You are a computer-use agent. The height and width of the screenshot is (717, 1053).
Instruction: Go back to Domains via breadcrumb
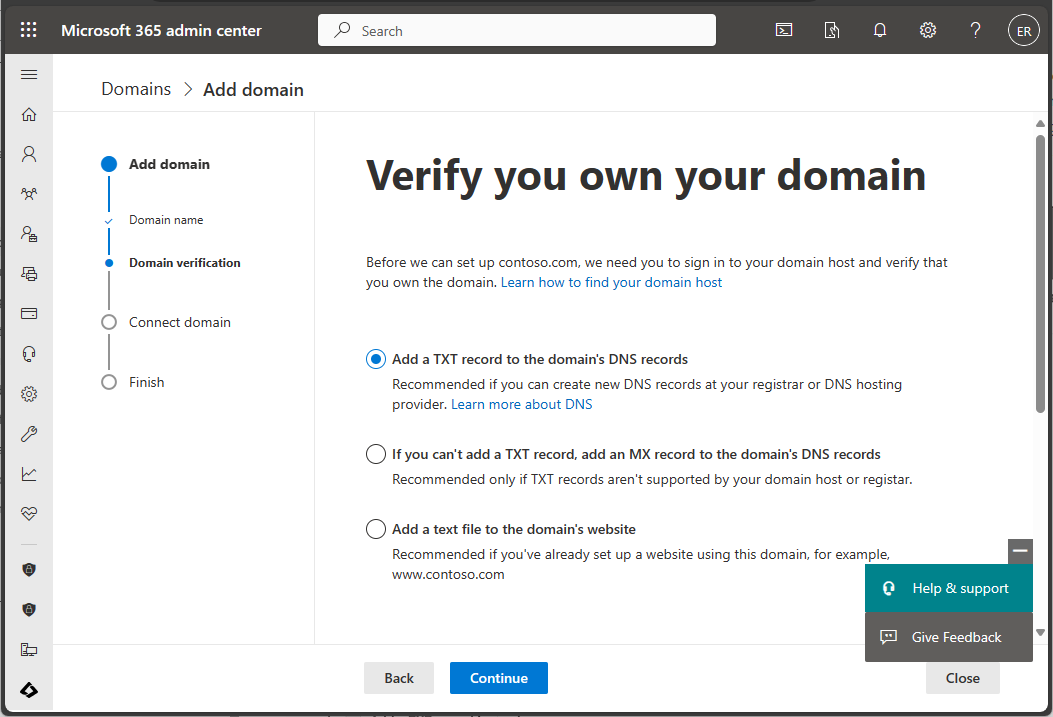point(136,88)
